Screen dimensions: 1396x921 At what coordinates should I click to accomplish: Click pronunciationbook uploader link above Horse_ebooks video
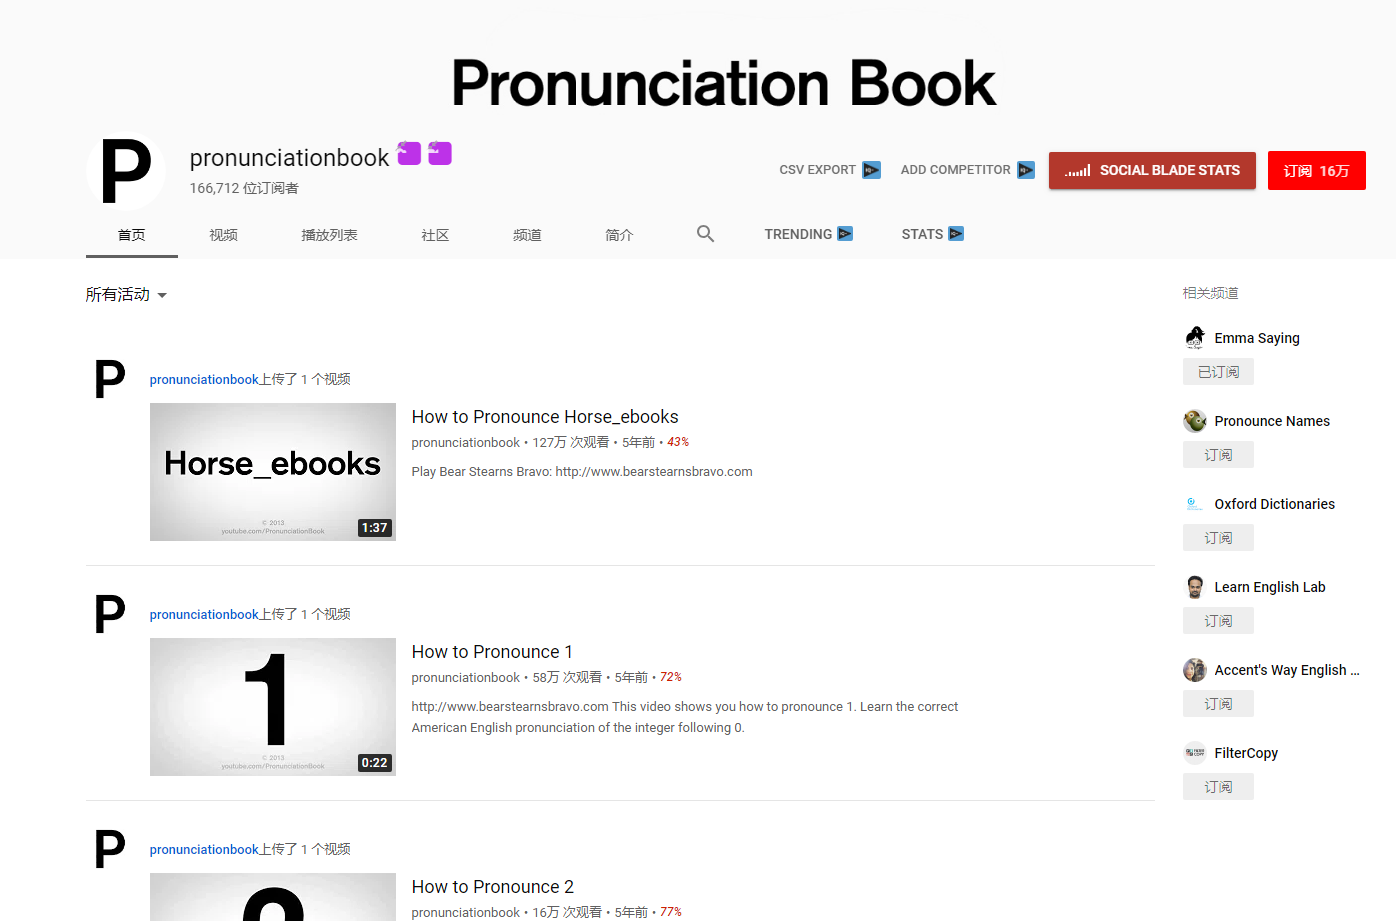point(204,379)
